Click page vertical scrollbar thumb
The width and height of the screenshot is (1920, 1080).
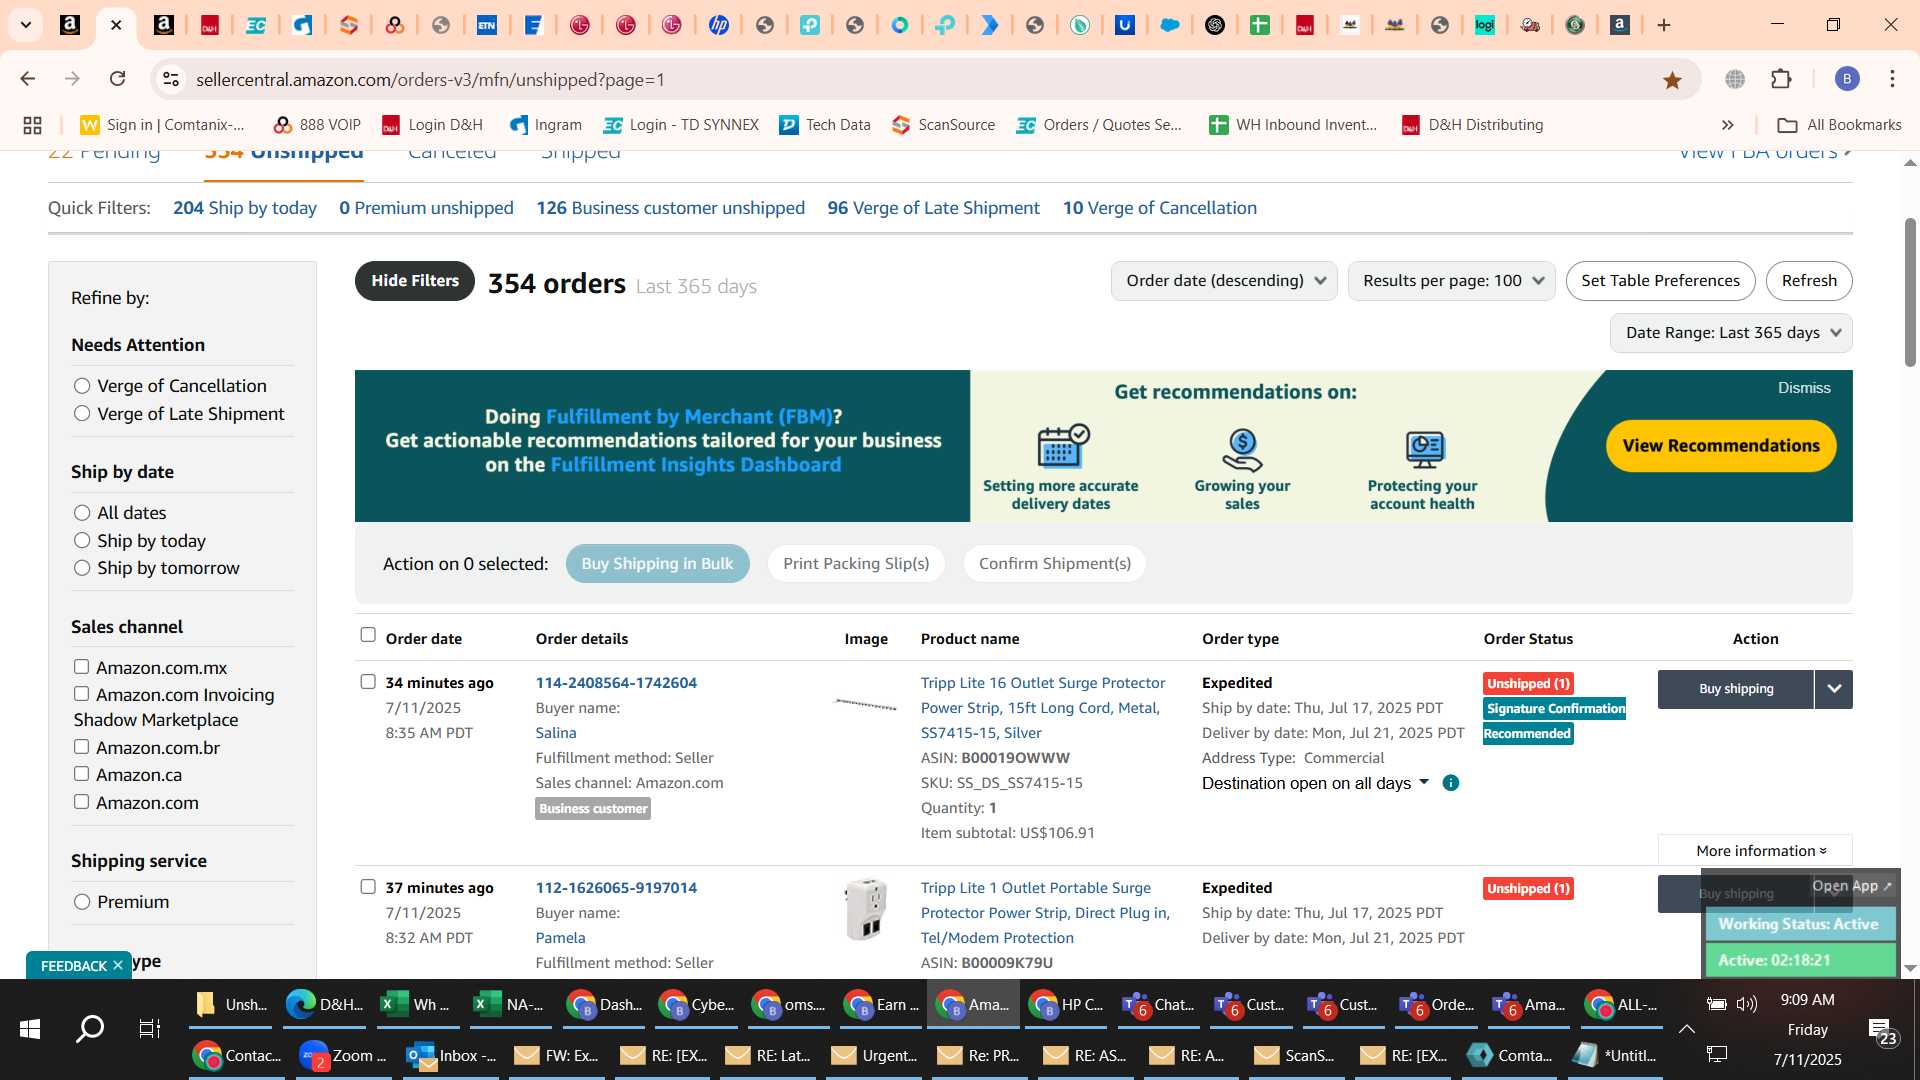click(1910, 290)
